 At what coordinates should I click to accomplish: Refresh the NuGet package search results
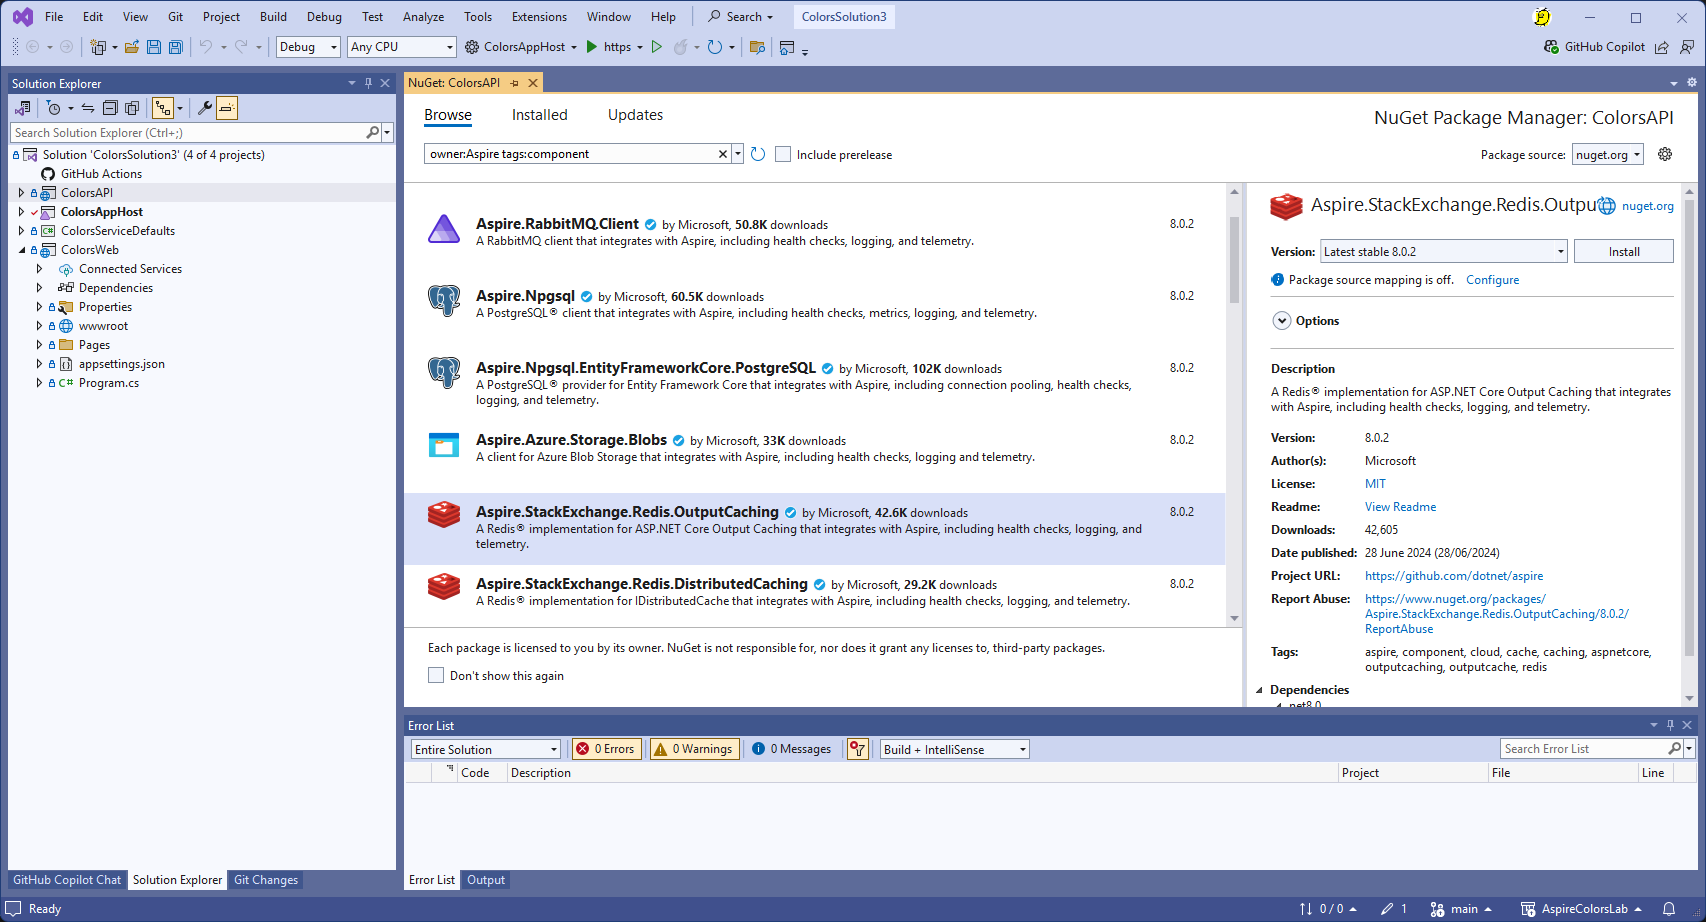coord(758,154)
